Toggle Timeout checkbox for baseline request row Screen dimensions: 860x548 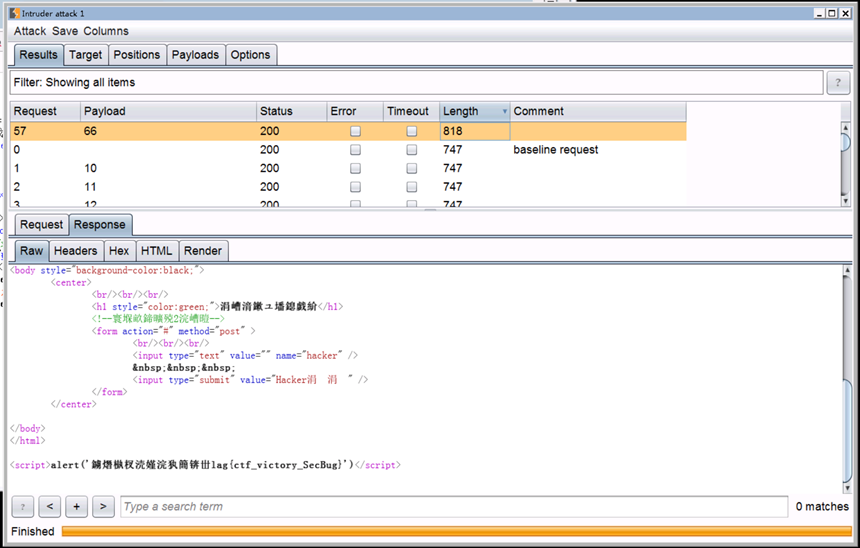tap(411, 150)
